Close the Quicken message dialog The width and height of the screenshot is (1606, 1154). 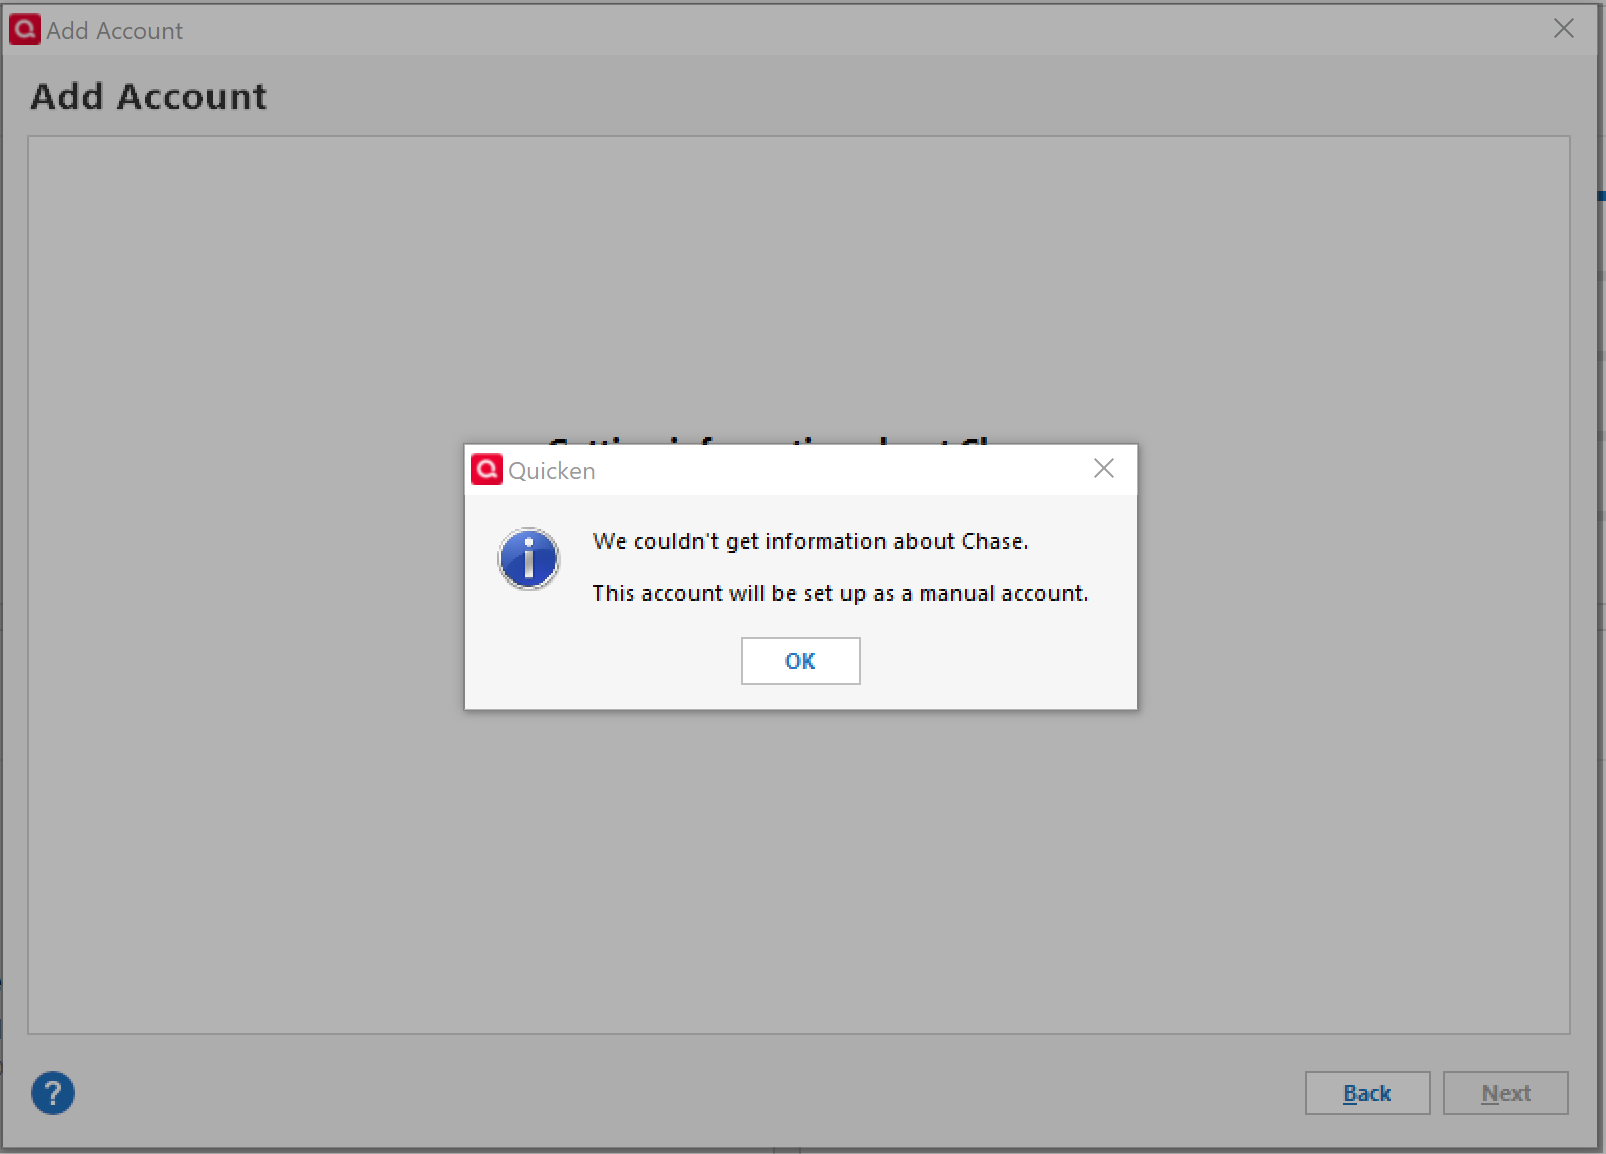tap(1104, 469)
